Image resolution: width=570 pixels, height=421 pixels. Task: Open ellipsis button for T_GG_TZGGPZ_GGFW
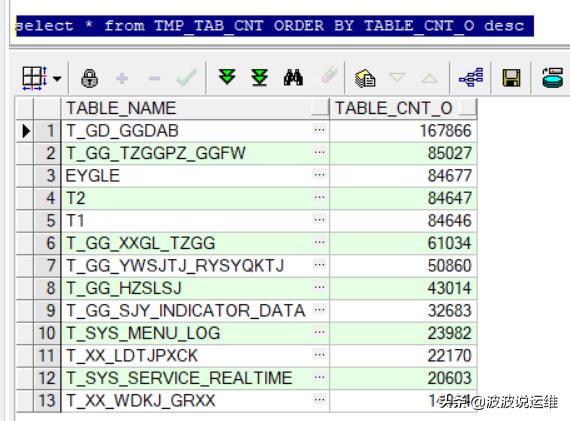tap(319, 153)
